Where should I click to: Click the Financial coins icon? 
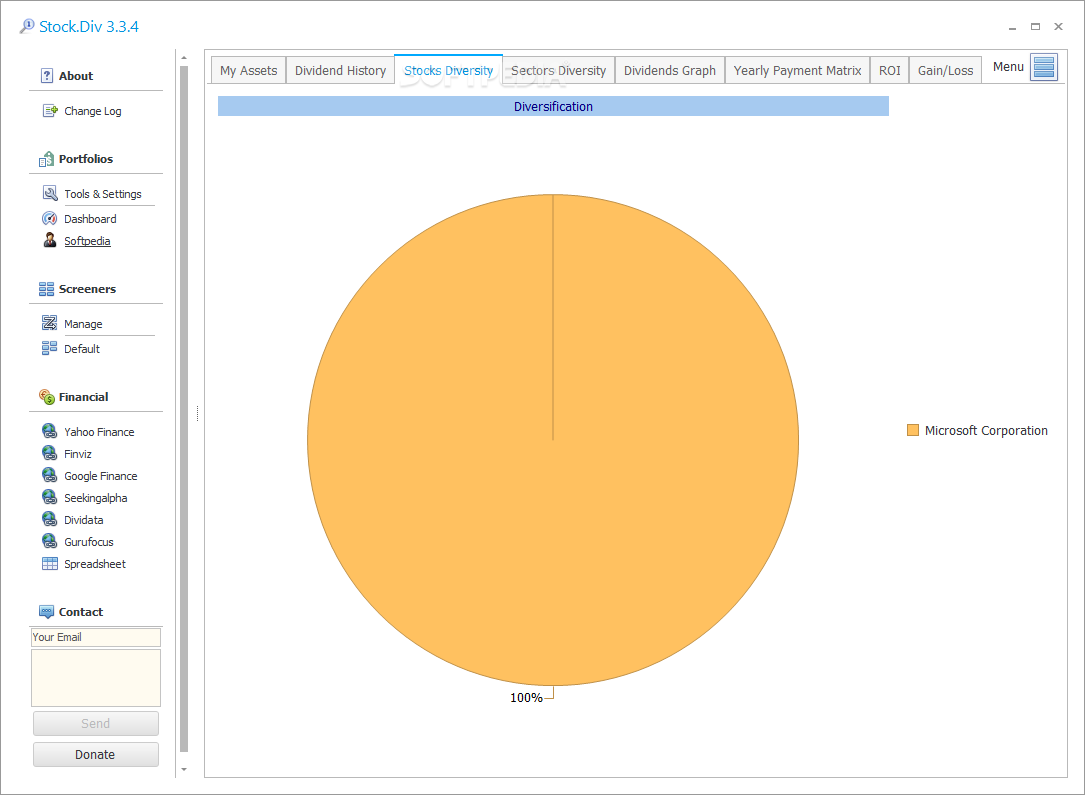pyautogui.click(x=46, y=397)
